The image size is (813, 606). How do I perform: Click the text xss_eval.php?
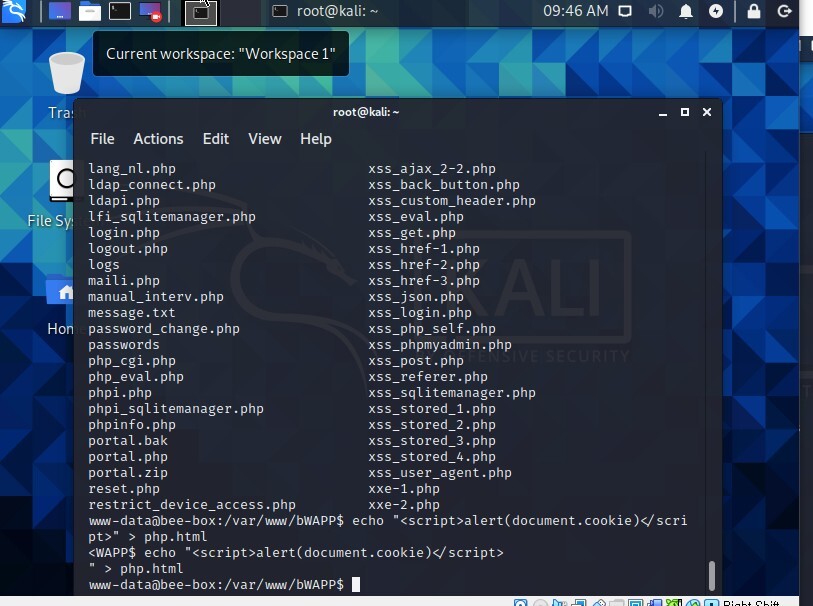(x=416, y=217)
